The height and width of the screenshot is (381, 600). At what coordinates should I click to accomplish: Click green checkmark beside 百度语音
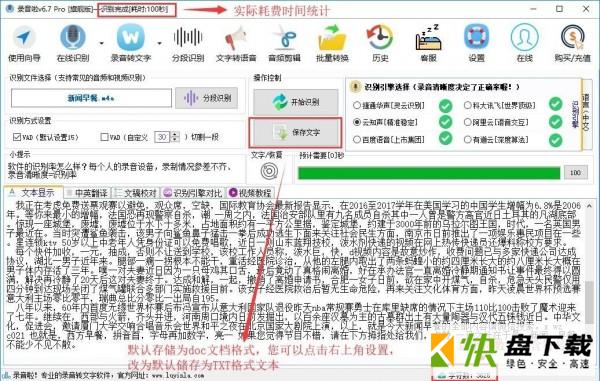pyautogui.click(x=445, y=138)
